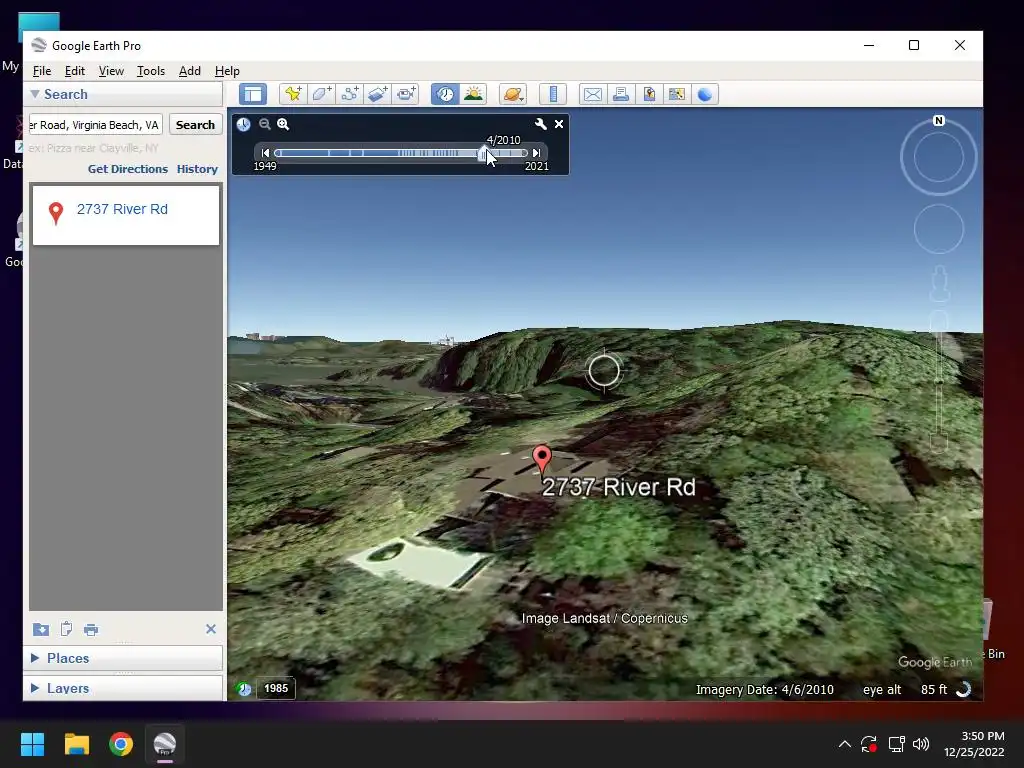Copy search results with clipboard icon

pos(66,629)
